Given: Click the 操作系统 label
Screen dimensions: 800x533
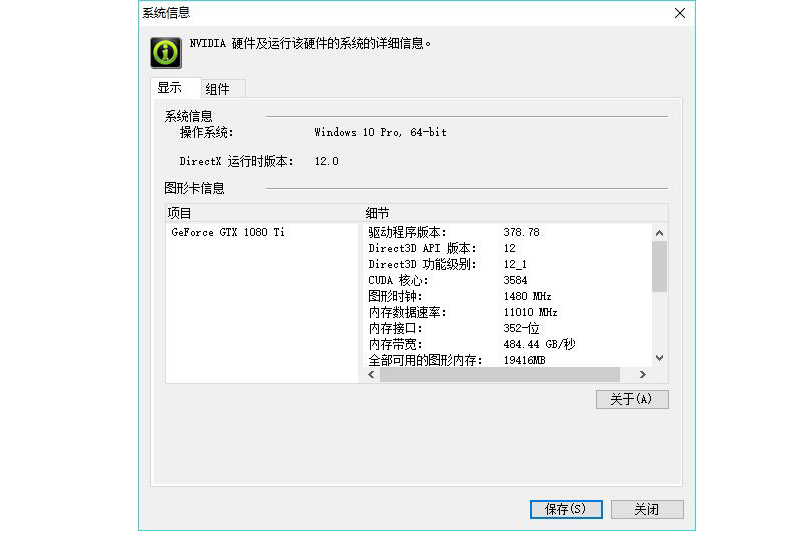Looking at the screenshot, I should tap(206, 133).
